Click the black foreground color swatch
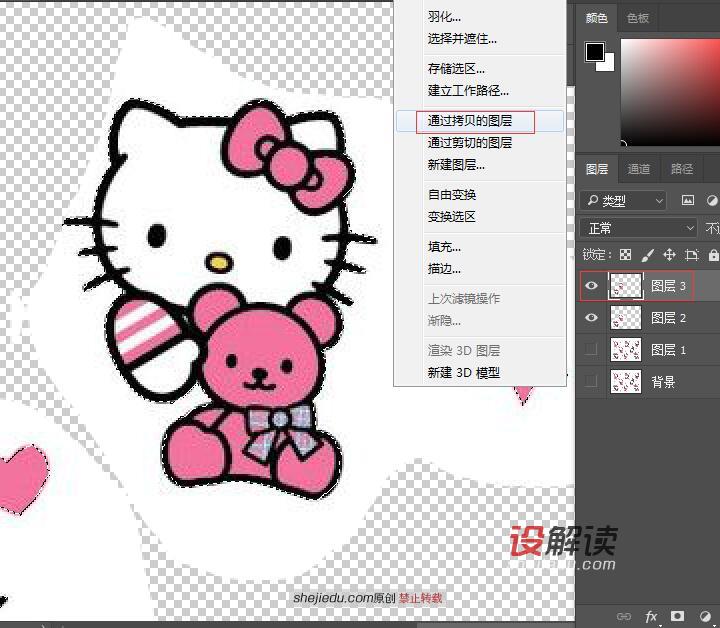The width and height of the screenshot is (720, 628). 594,51
